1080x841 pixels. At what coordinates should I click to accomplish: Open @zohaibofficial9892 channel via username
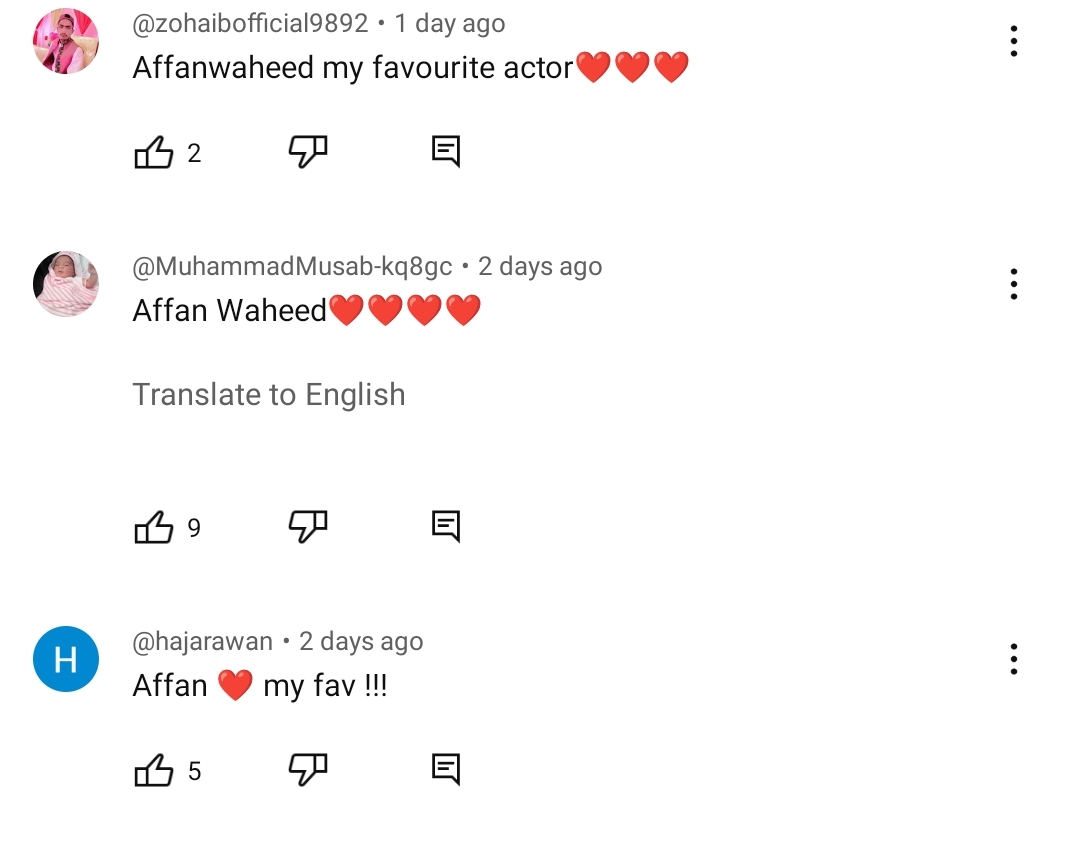tap(250, 24)
